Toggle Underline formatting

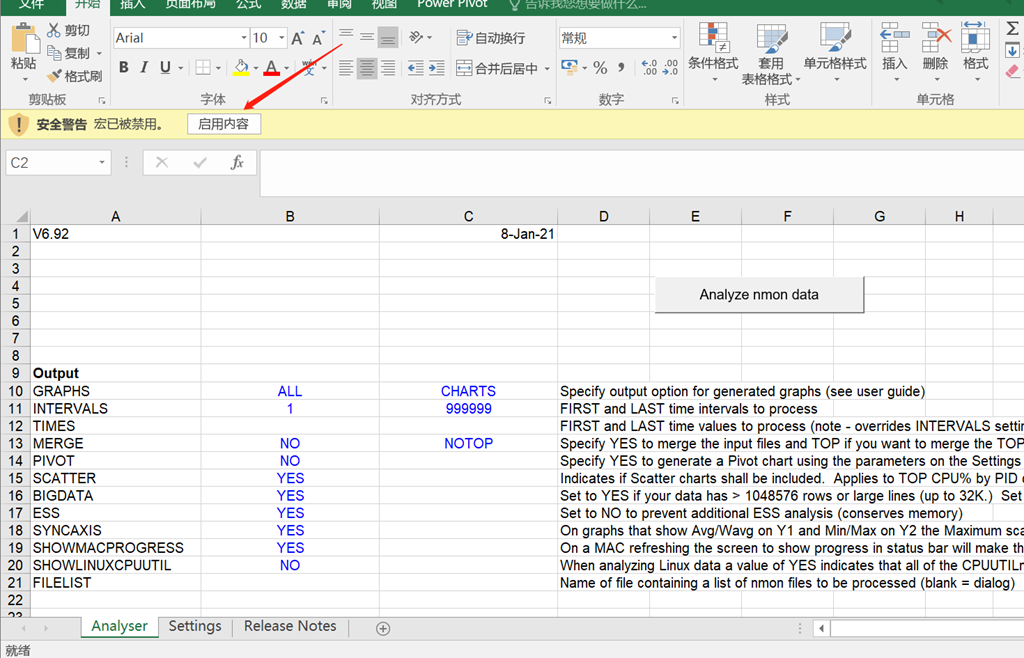pyautogui.click(x=165, y=67)
